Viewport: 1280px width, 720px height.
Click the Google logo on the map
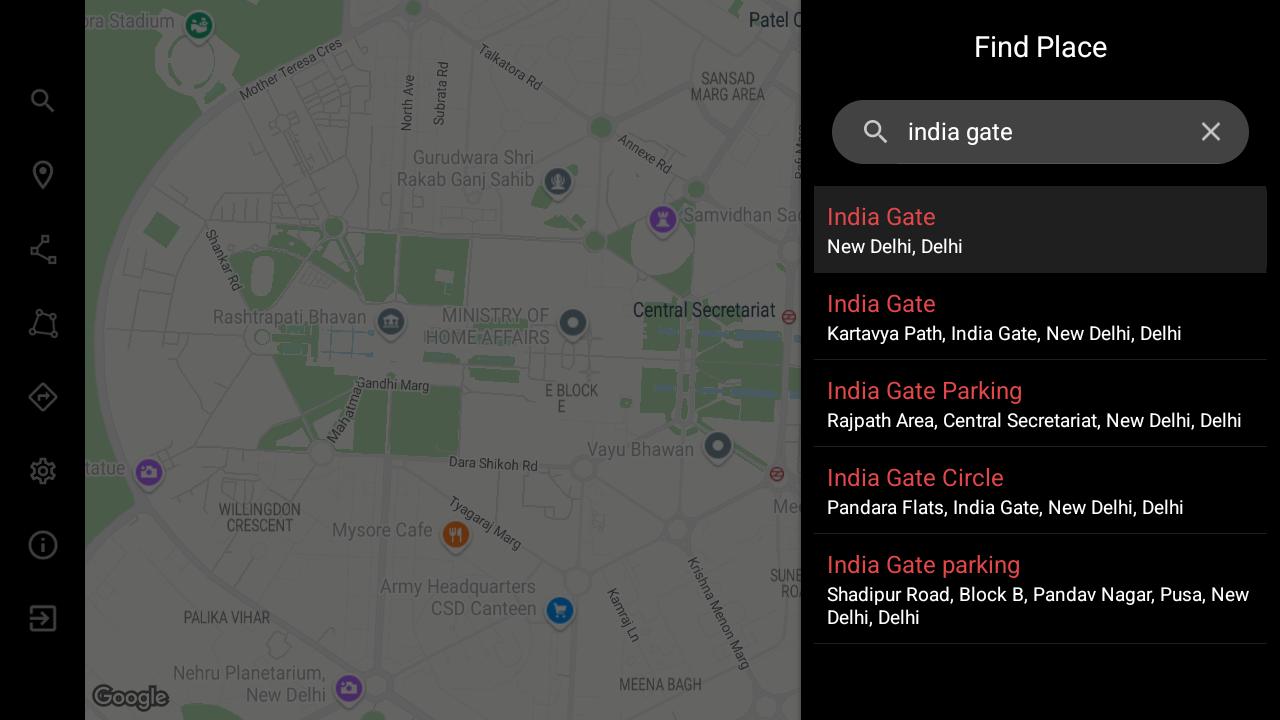130,697
